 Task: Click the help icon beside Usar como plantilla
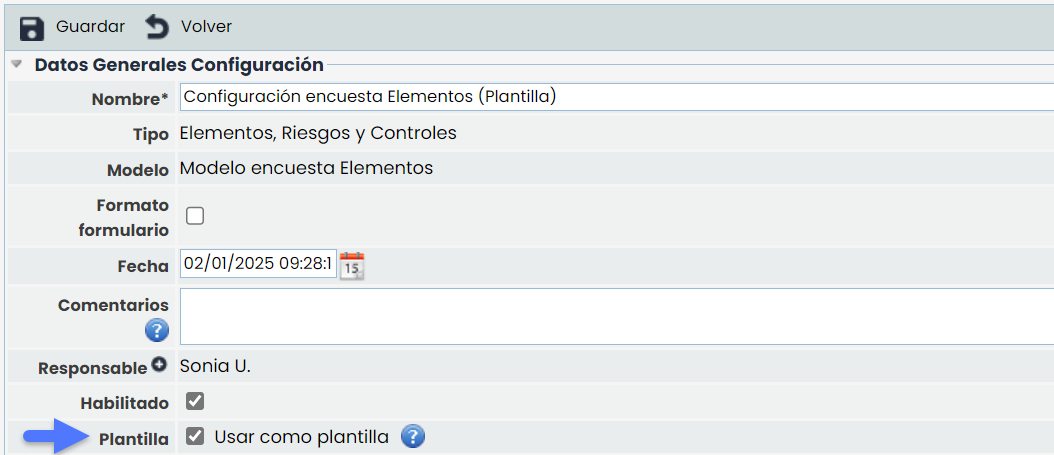point(413,437)
